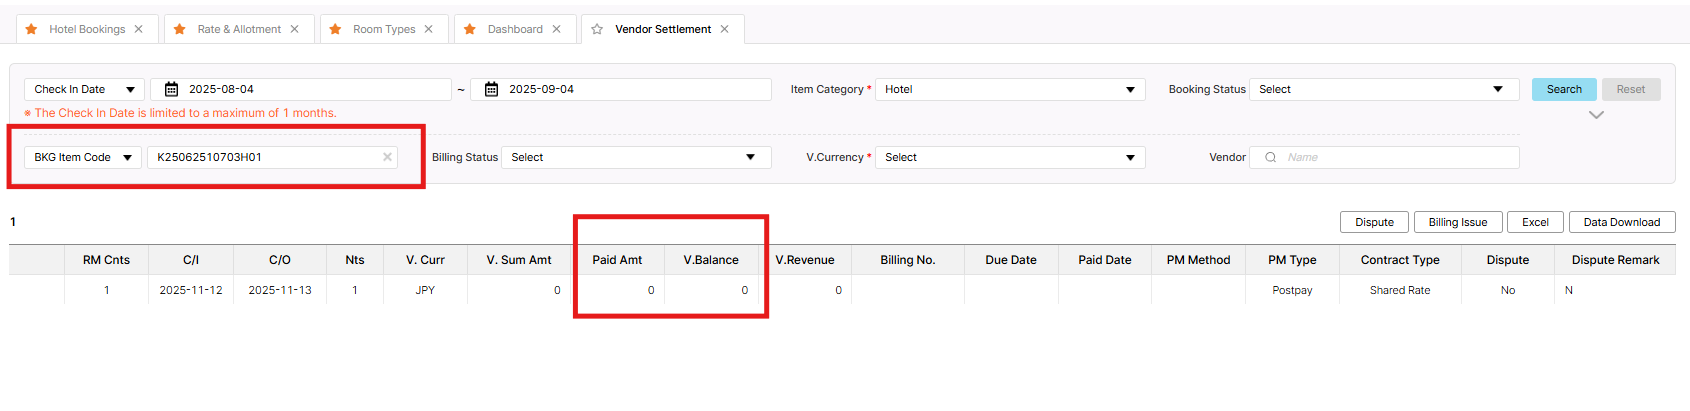Click the Vendor search magnifier icon
Viewport: 1690px width, 411px height.
(x=1270, y=157)
